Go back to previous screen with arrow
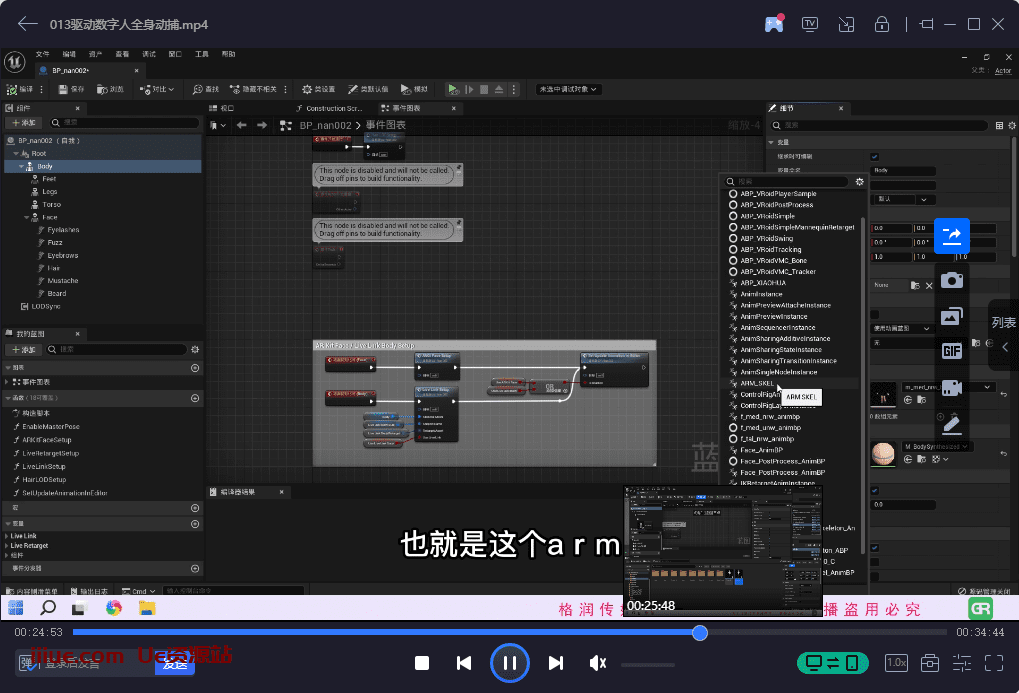The image size is (1019, 693). pyautogui.click(x=27, y=24)
